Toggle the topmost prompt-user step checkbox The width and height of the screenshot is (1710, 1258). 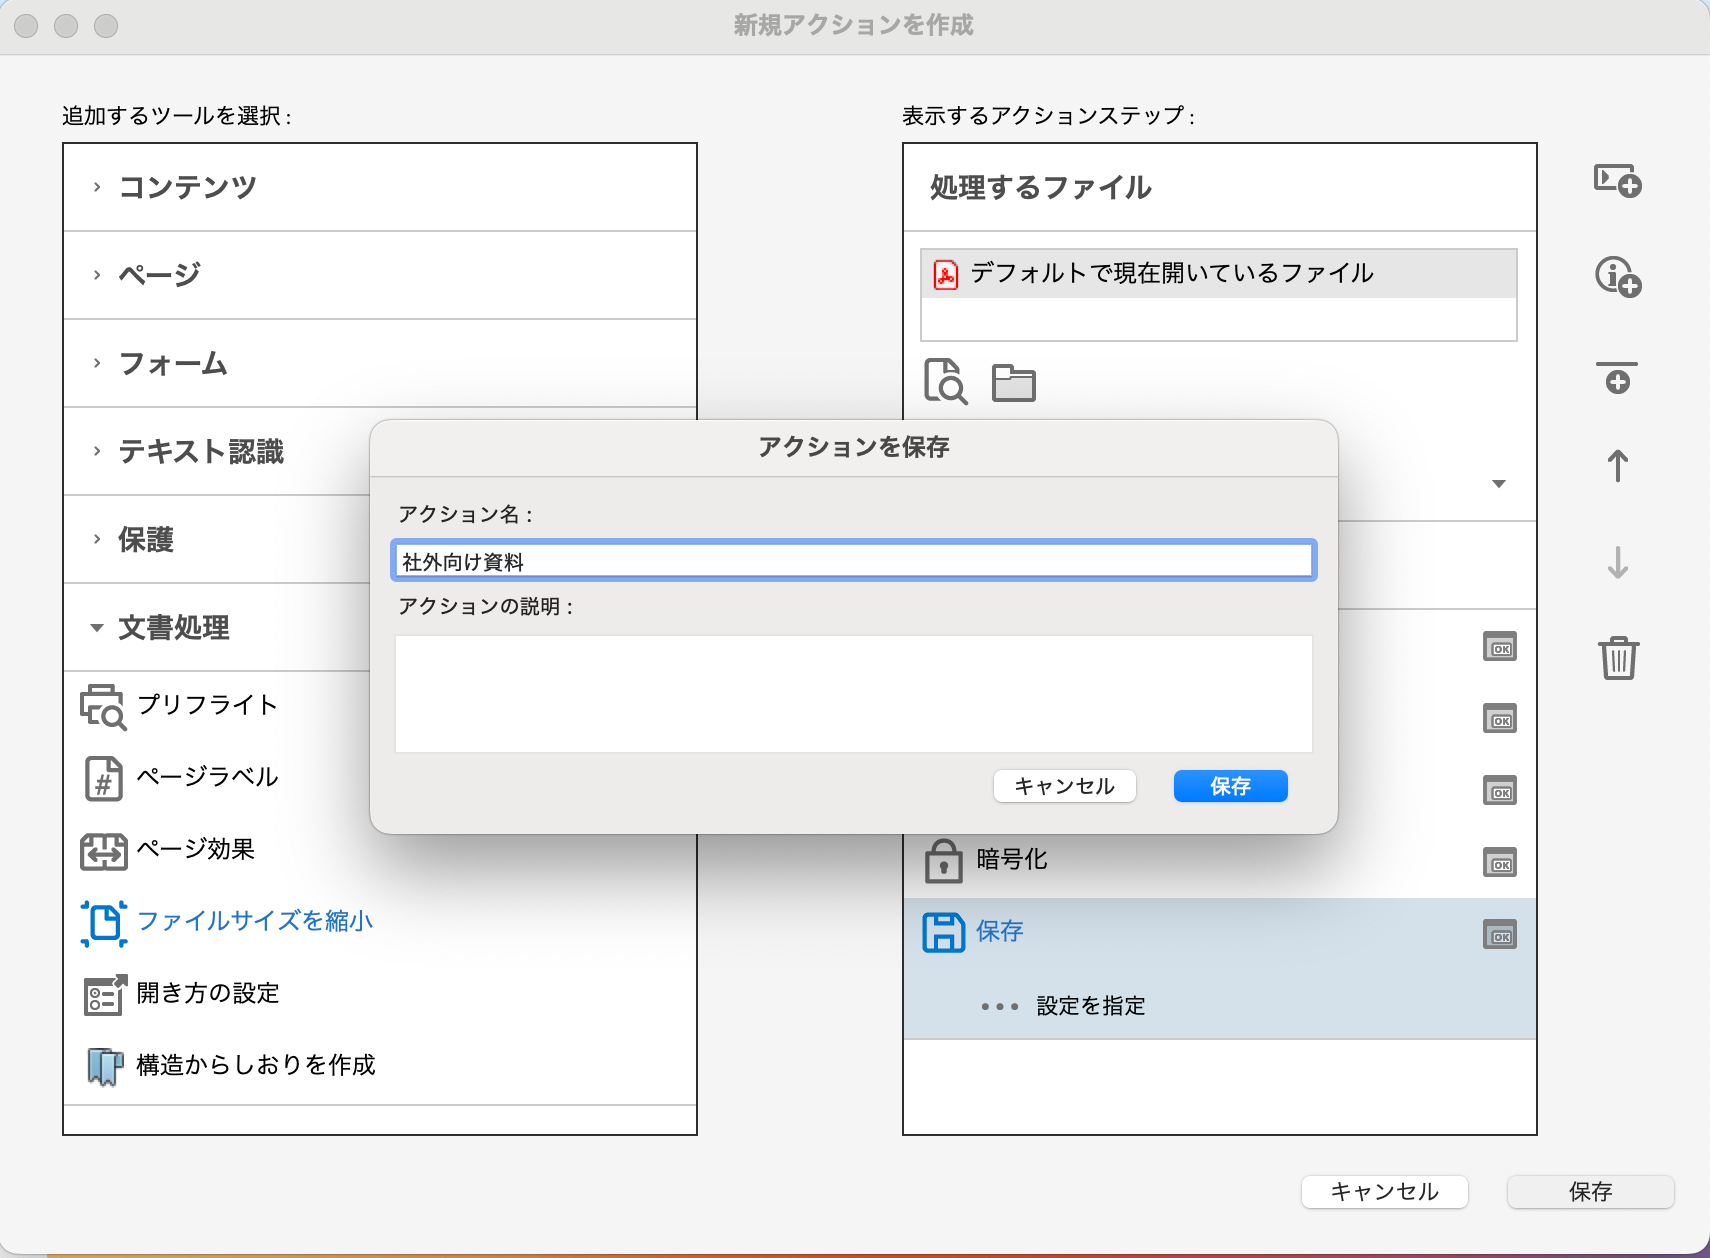coord(1499,647)
